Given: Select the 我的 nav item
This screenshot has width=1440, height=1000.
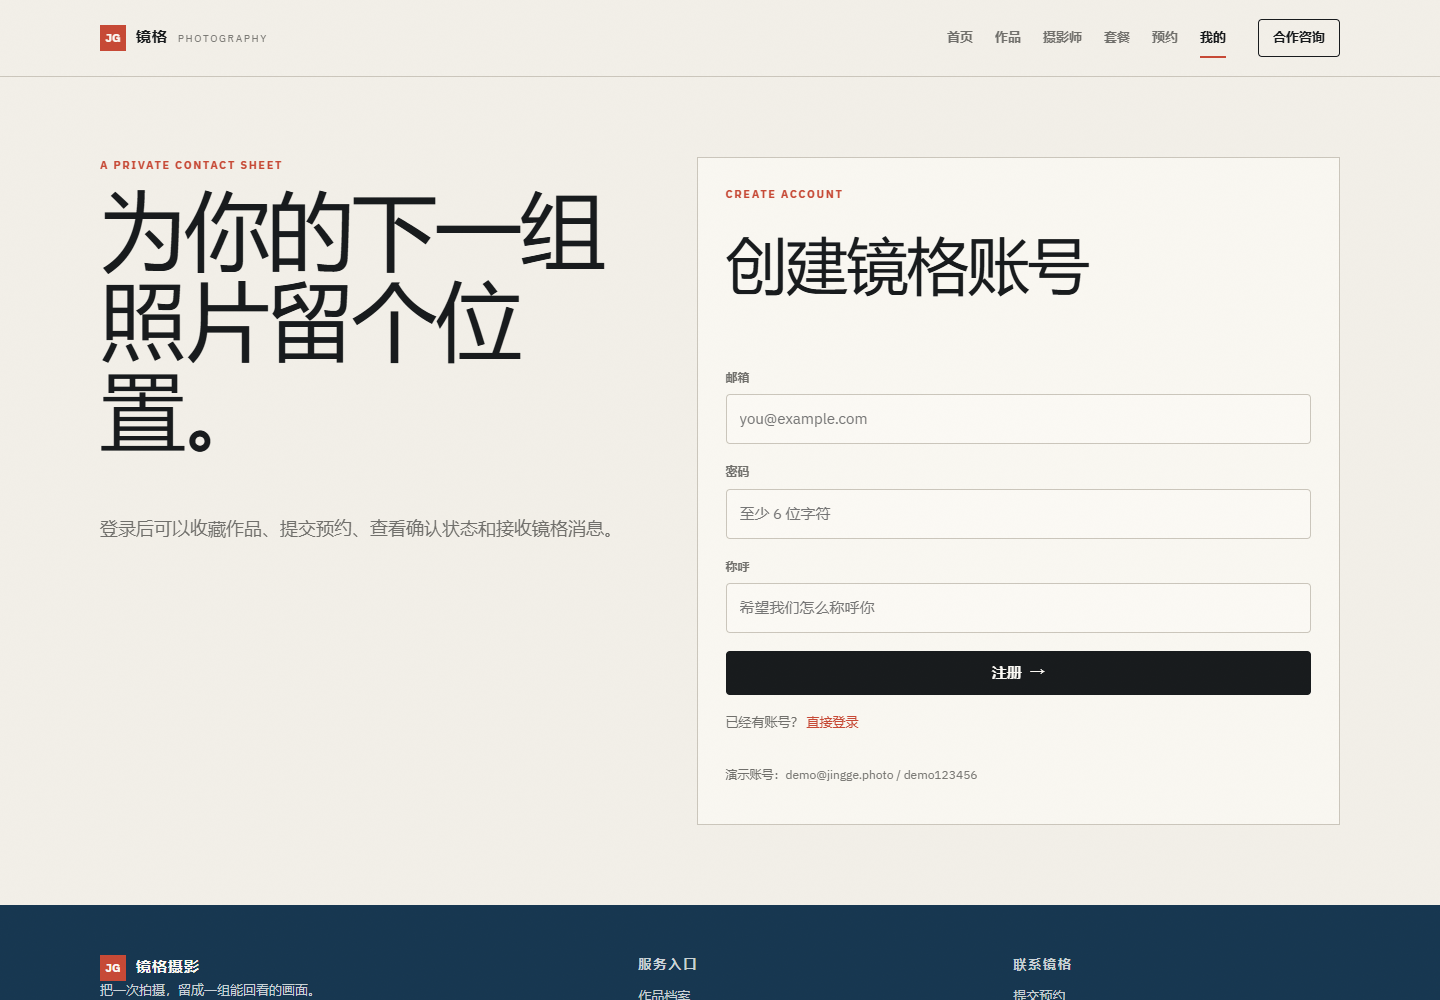Looking at the screenshot, I should pos(1213,37).
